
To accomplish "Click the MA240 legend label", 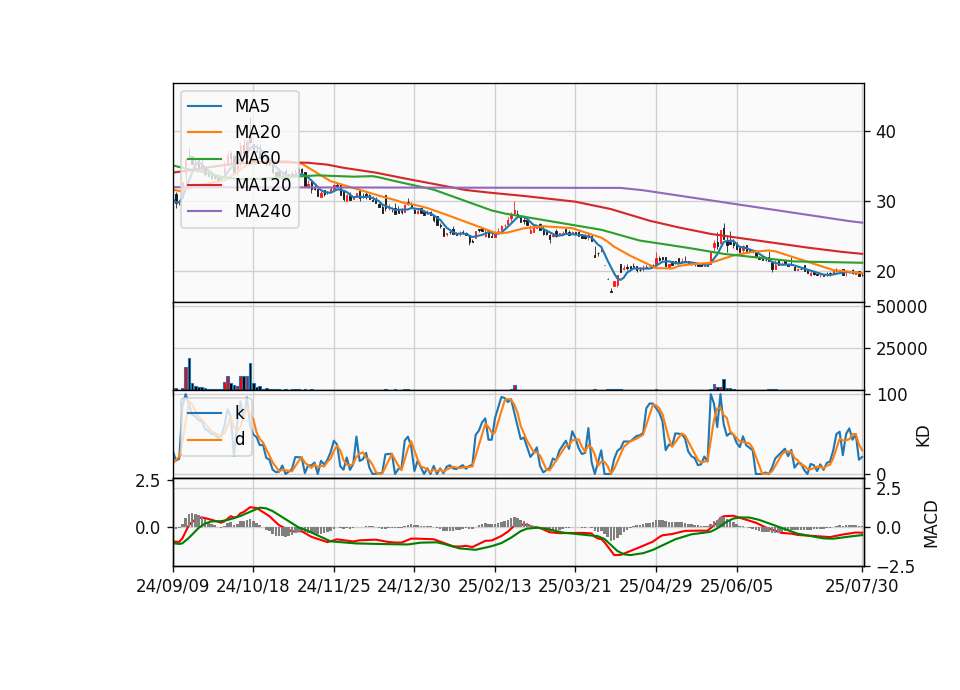I will (x=263, y=211).
